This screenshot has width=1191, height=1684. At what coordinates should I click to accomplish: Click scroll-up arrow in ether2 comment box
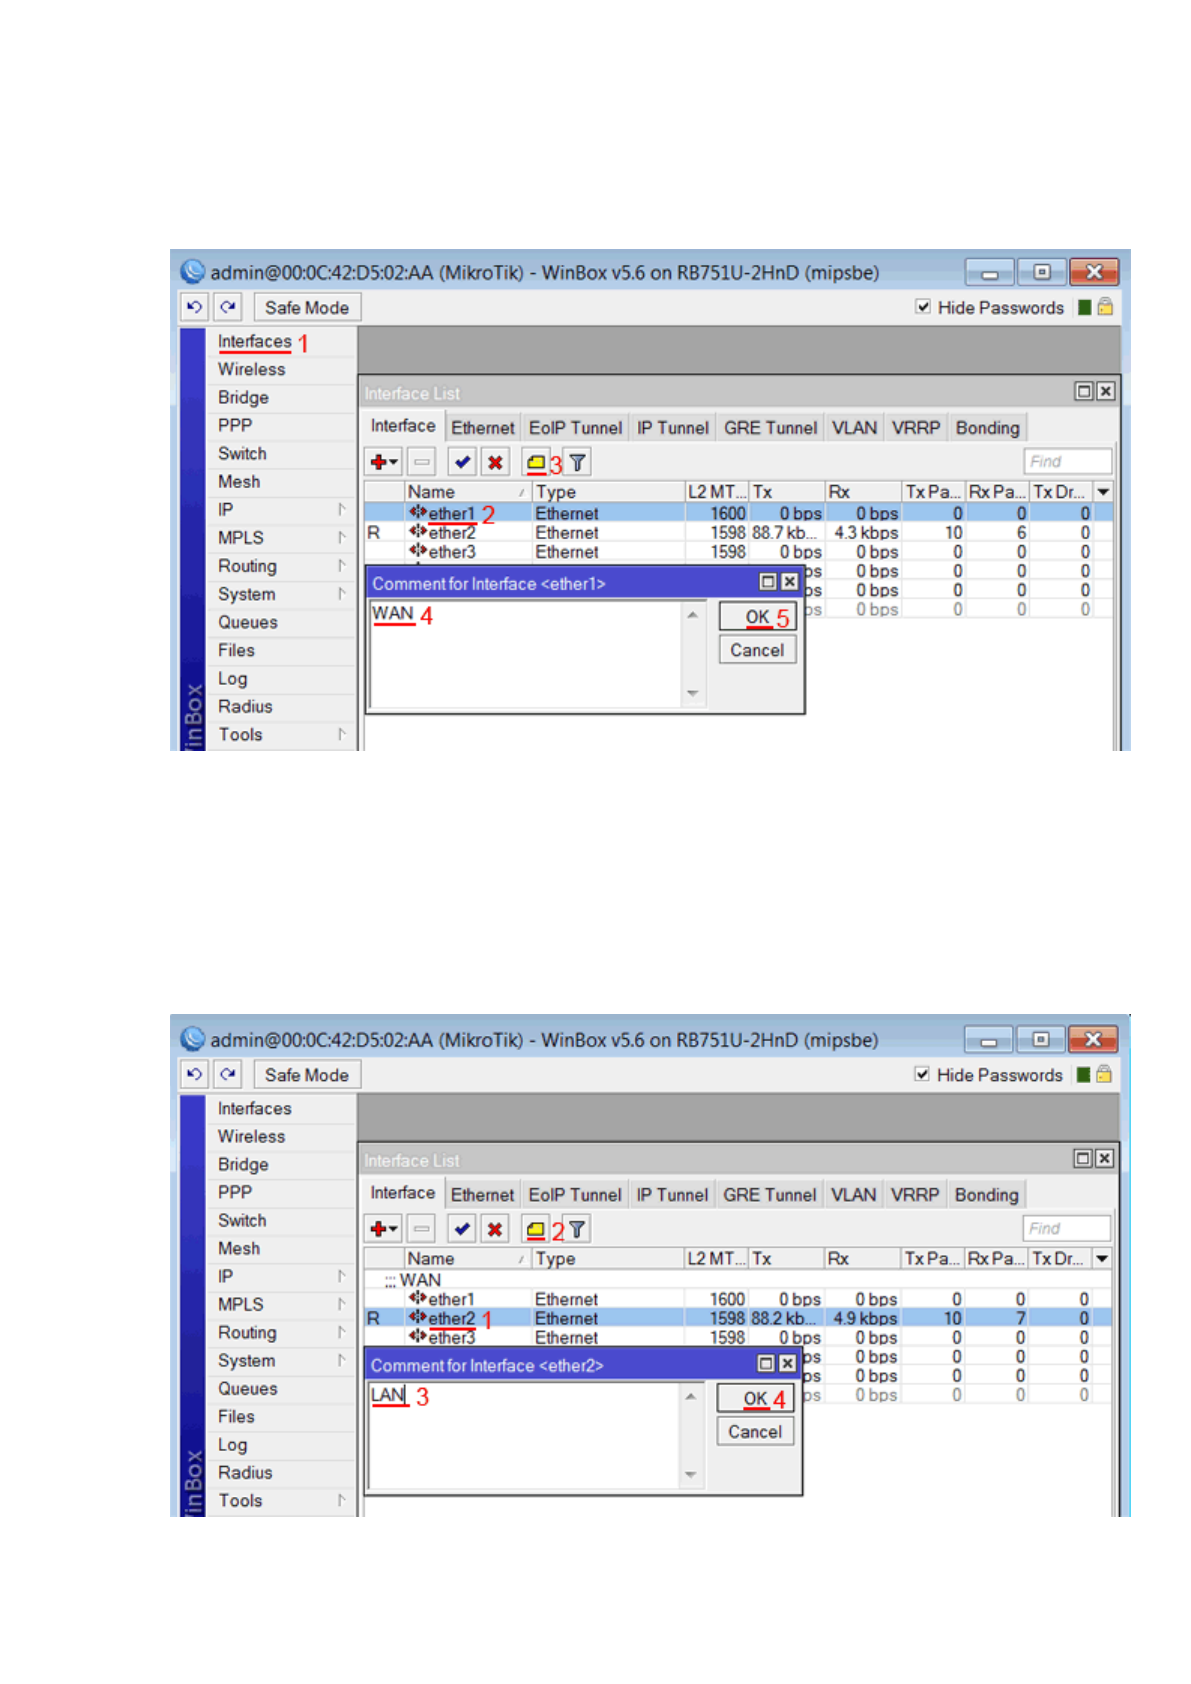[690, 1396]
